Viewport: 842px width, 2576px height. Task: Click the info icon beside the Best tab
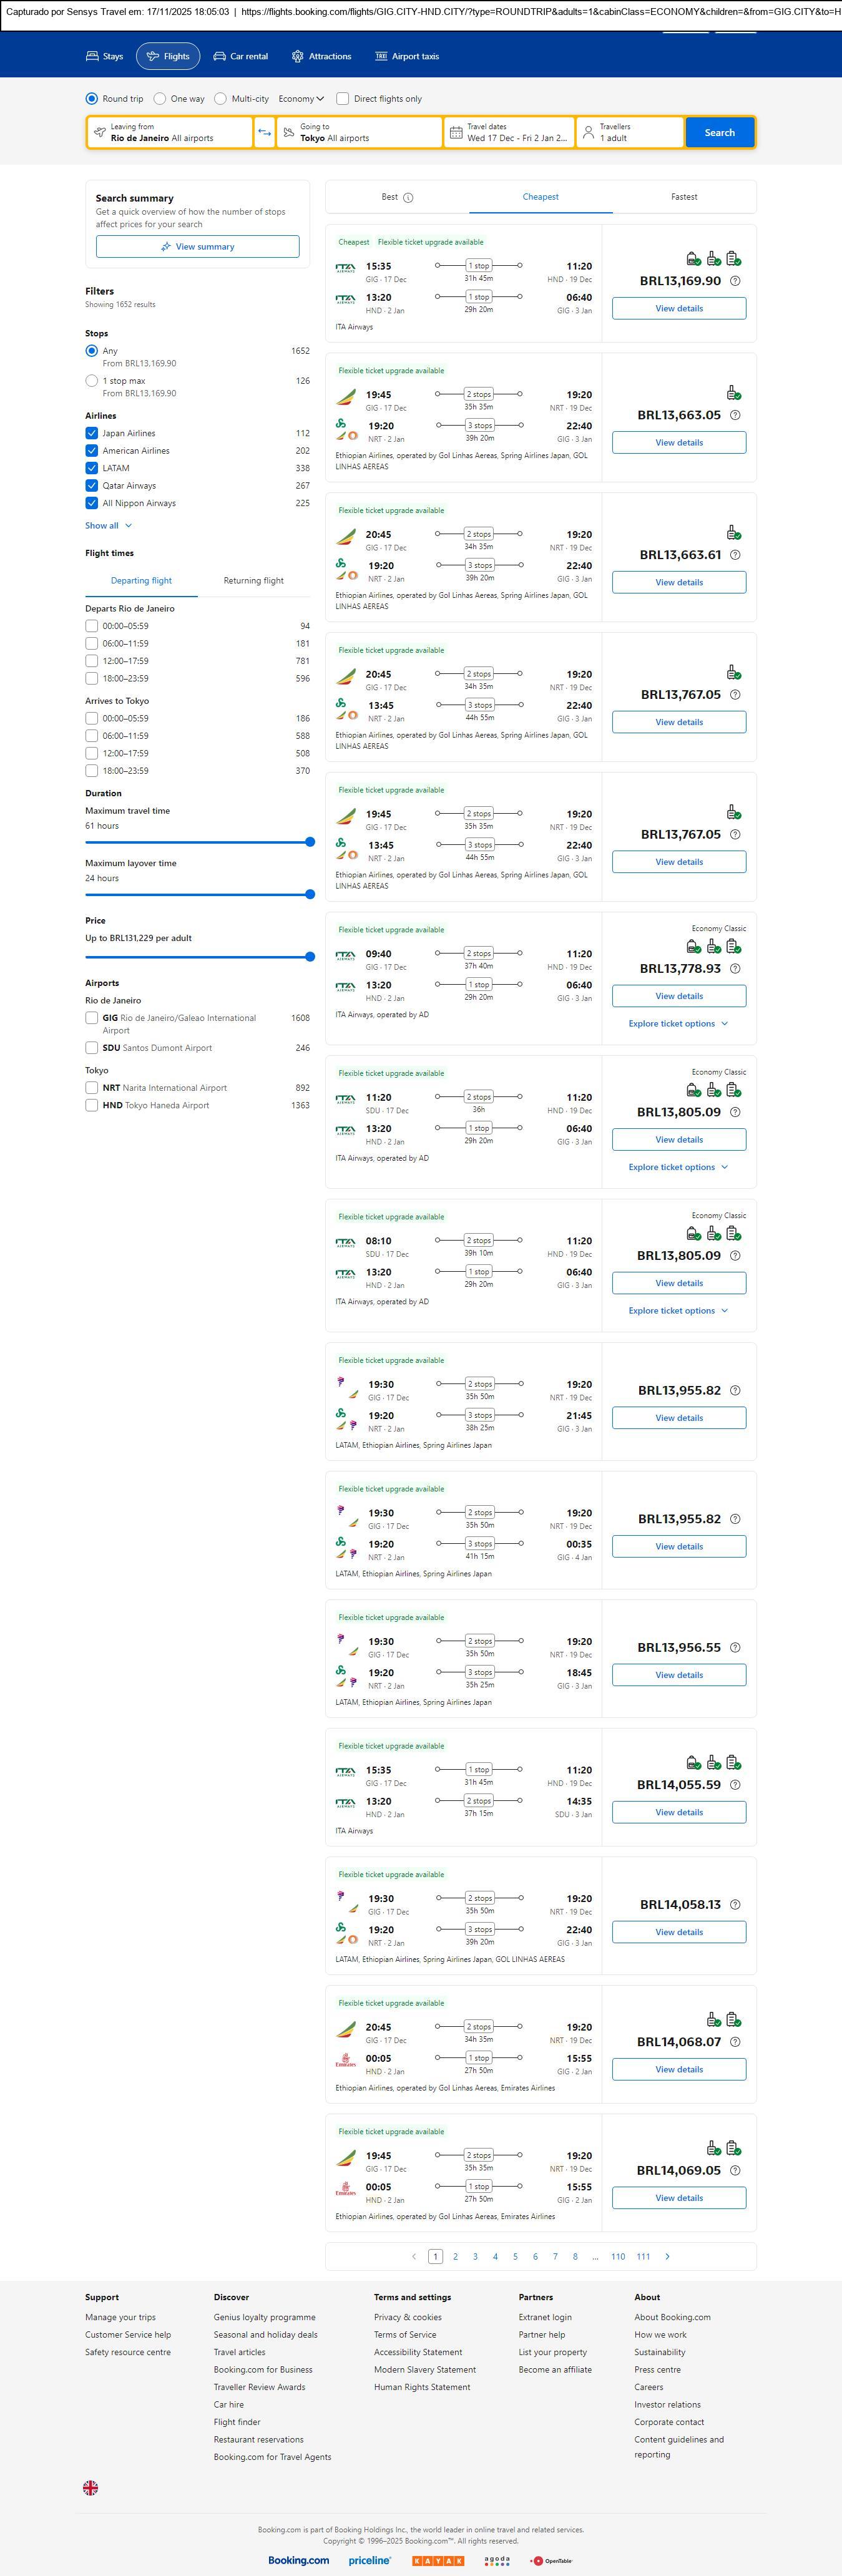(408, 198)
